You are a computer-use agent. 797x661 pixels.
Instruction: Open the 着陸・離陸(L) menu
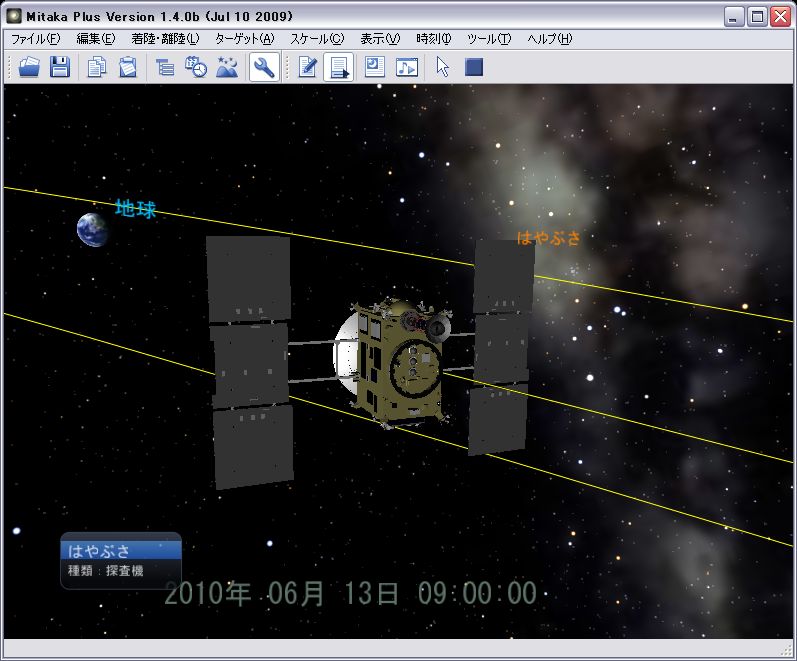[165, 39]
